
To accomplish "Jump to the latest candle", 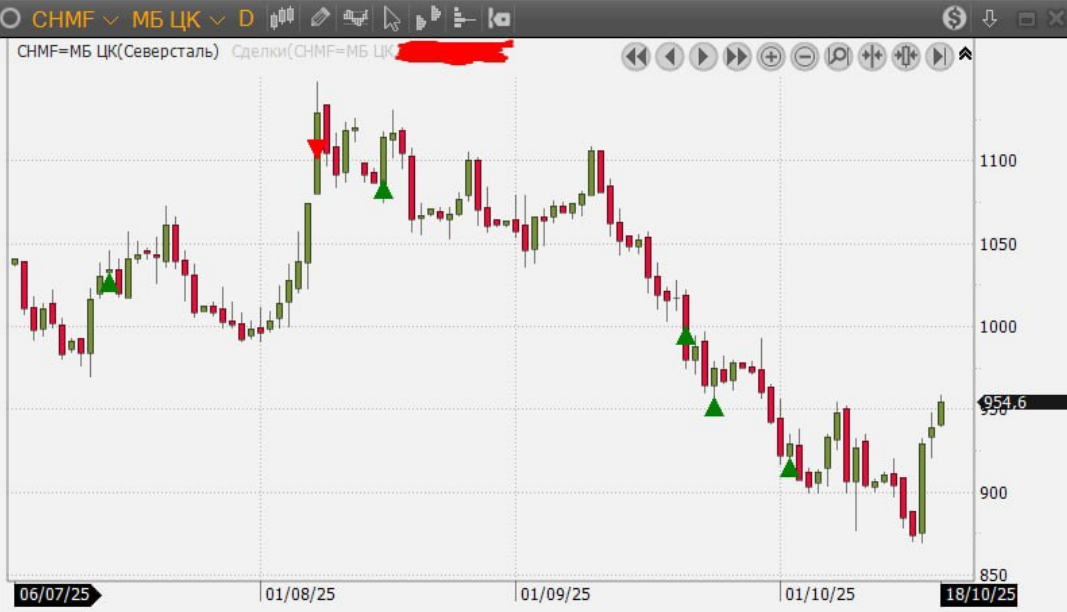I will click(x=939, y=57).
